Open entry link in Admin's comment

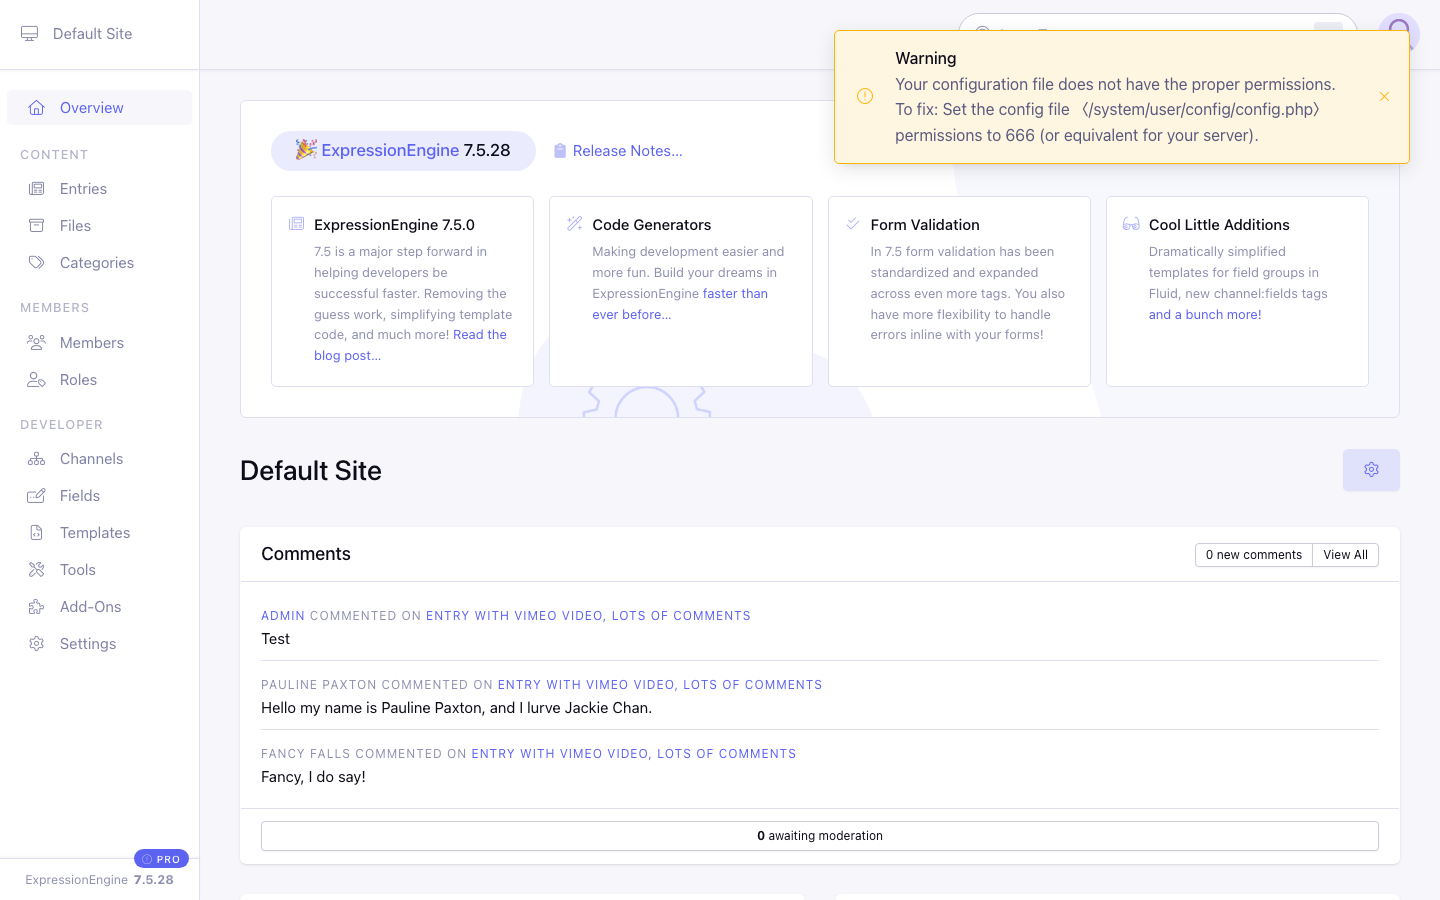coord(588,616)
